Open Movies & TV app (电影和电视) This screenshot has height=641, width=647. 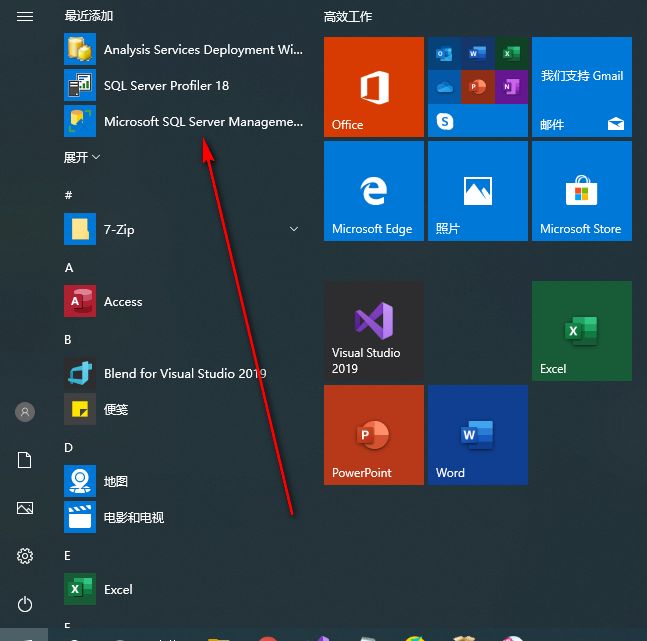pos(184,517)
